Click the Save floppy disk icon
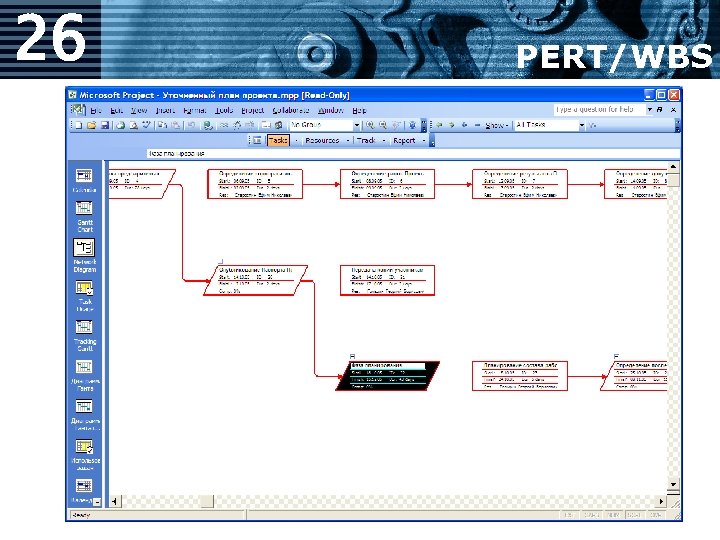 point(105,125)
